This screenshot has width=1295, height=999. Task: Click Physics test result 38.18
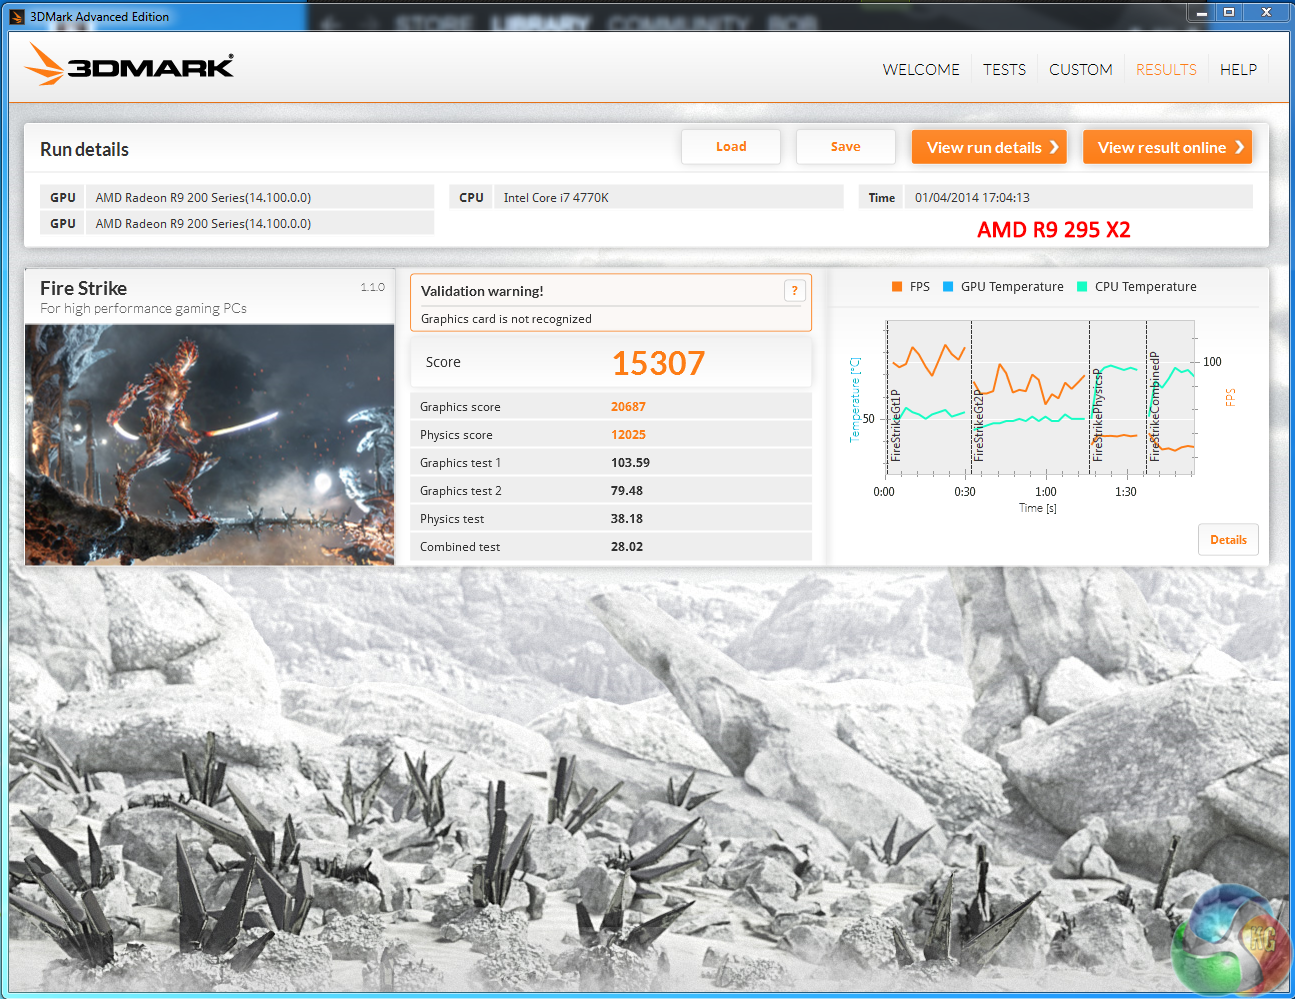coord(627,519)
